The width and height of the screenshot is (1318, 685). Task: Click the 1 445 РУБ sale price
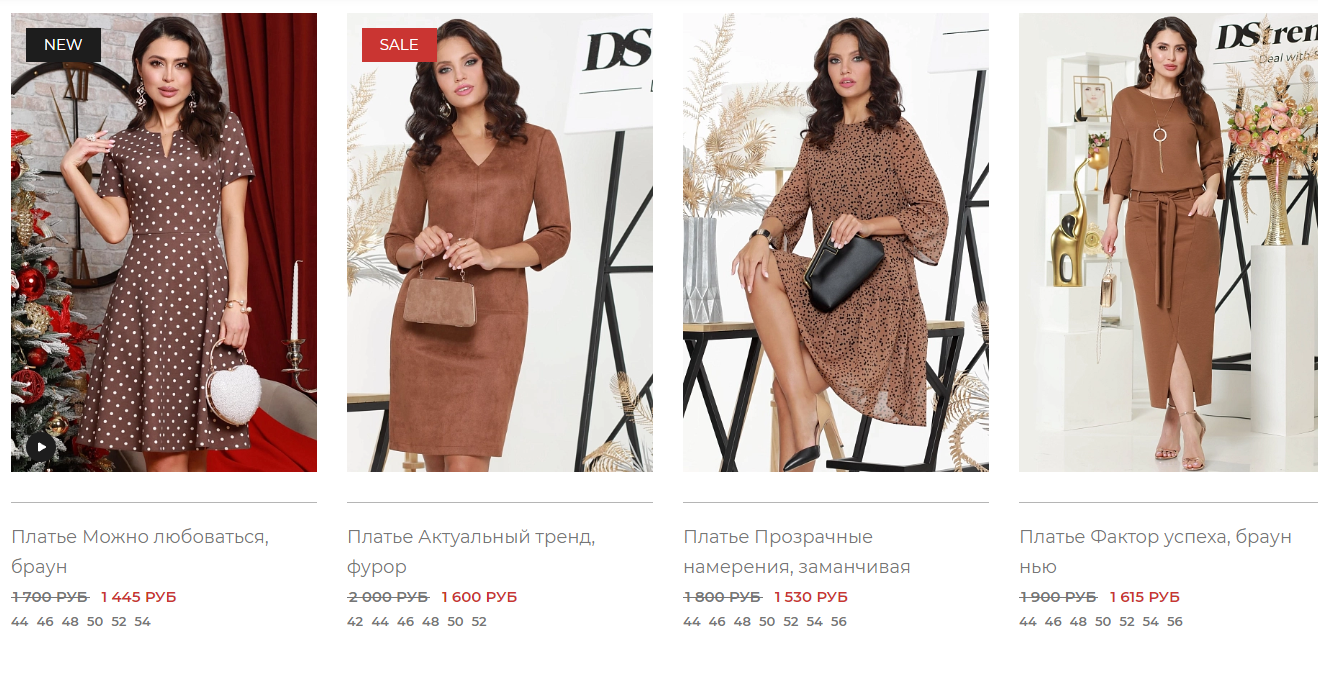139,597
